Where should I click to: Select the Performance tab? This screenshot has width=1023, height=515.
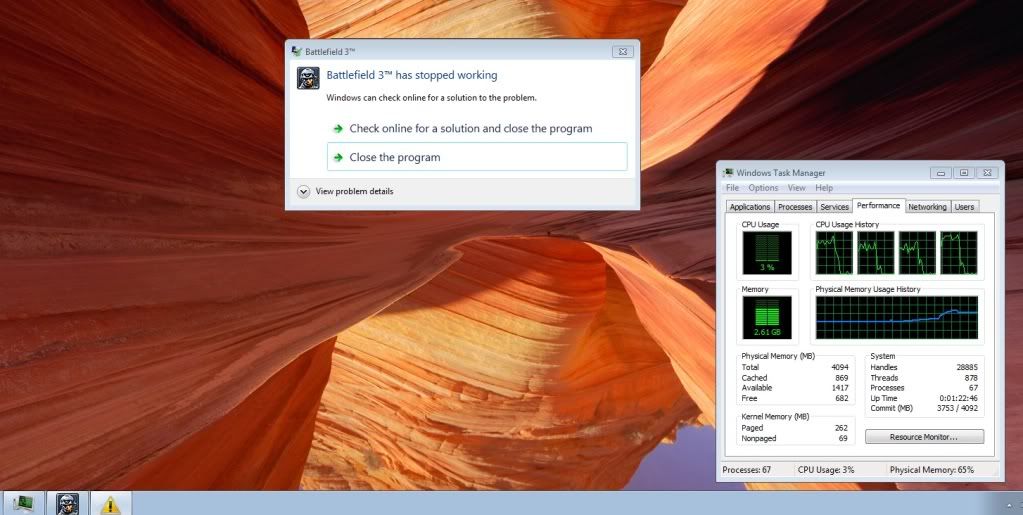tap(879, 206)
